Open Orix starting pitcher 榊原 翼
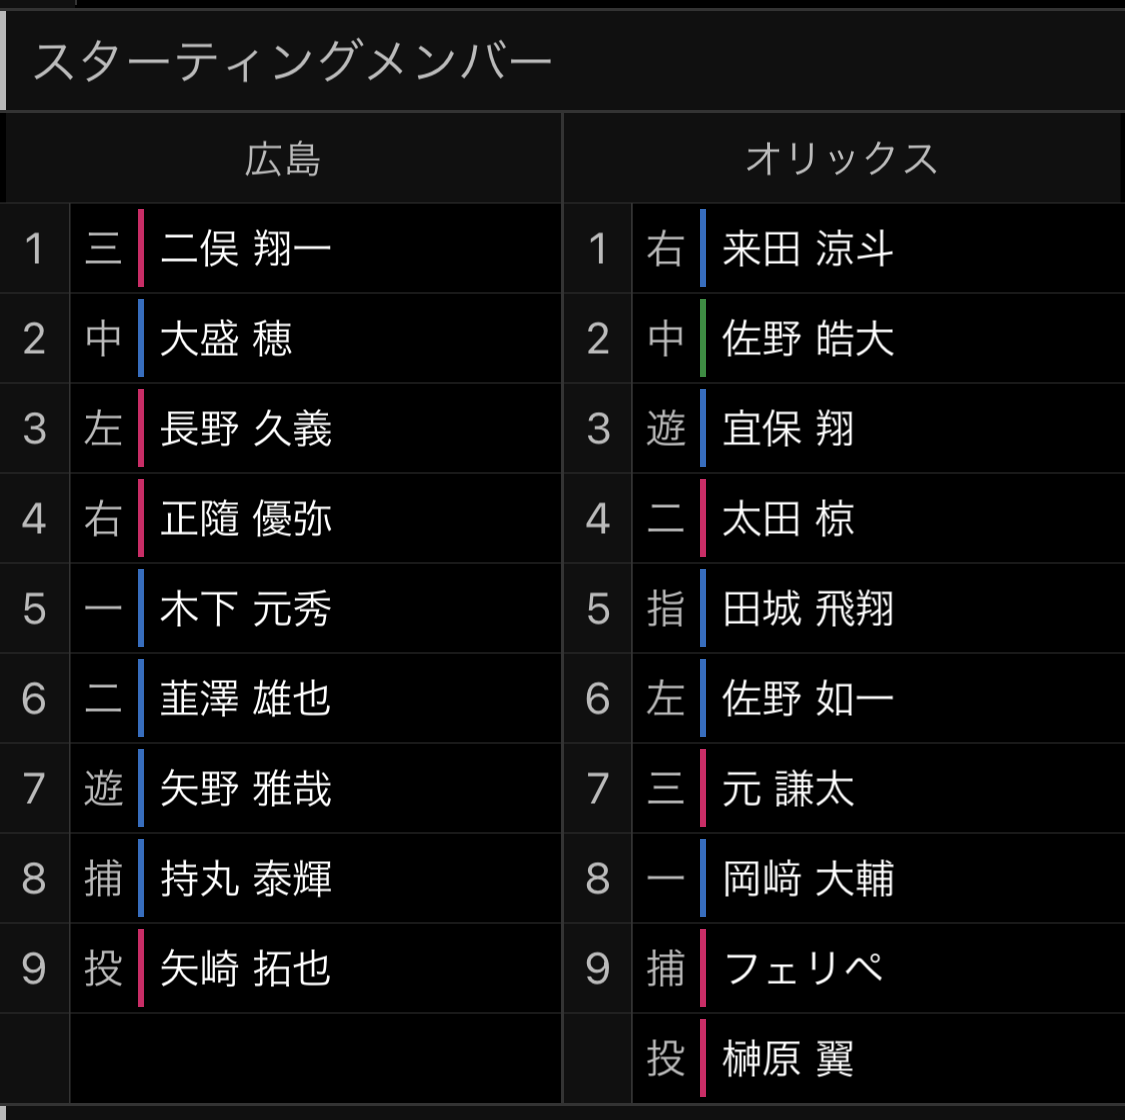Viewport: 1125px width, 1120px height. [x=788, y=1059]
